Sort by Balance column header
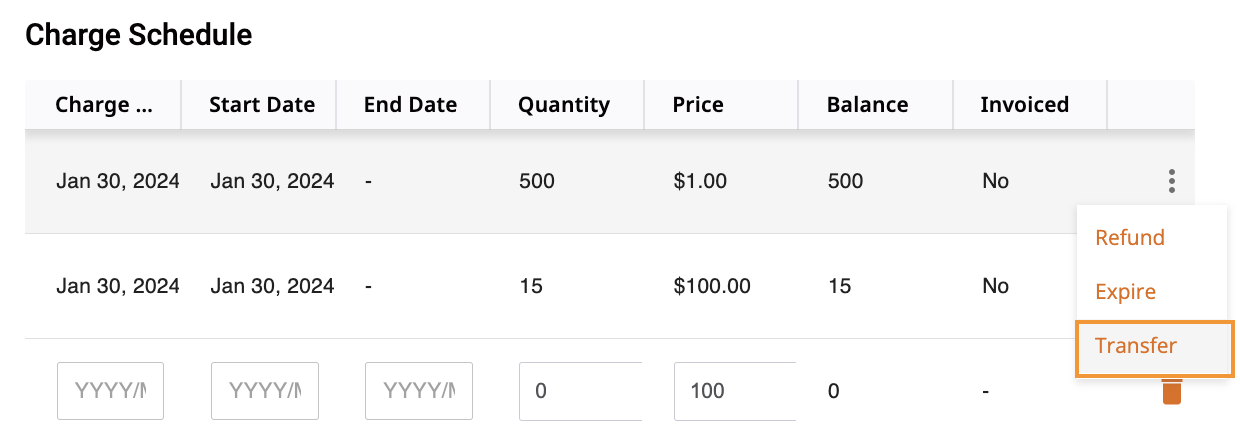The image size is (1240, 434). (x=867, y=105)
